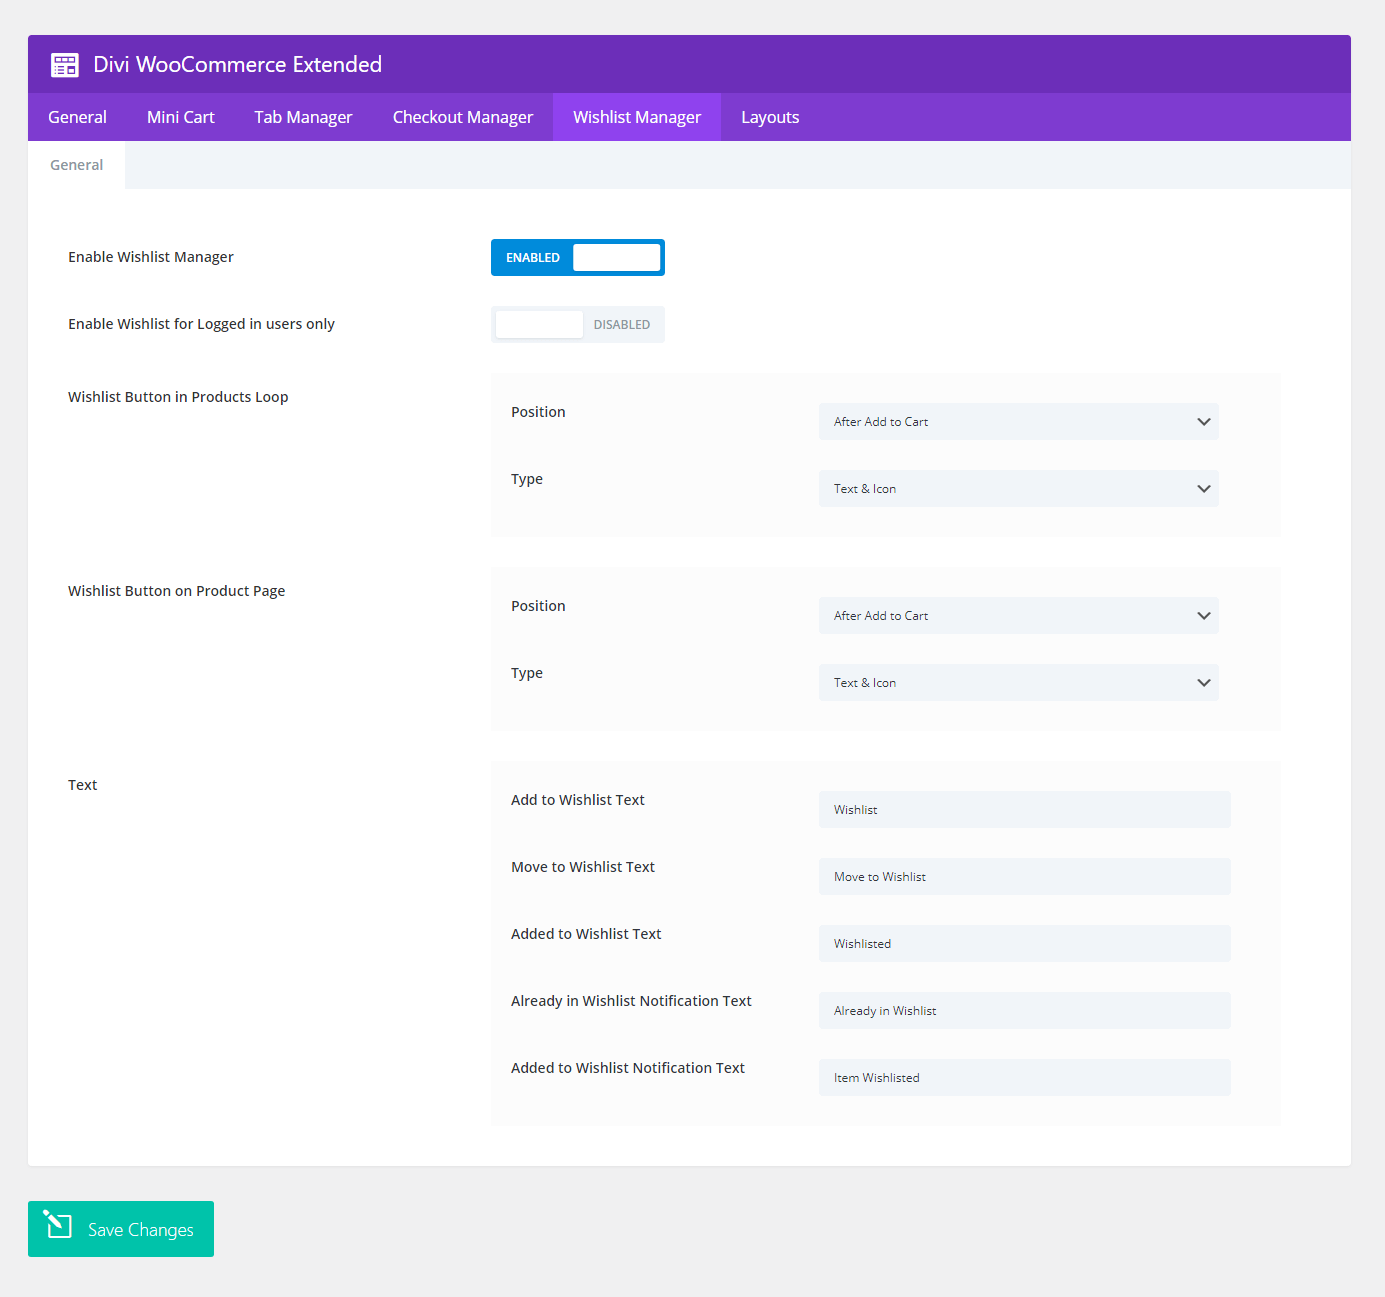The height and width of the screenshot is (1297, 1385).
Task: Toggle Enable Wishlist for Logged in users only
Action: click(x=578, y=324)
